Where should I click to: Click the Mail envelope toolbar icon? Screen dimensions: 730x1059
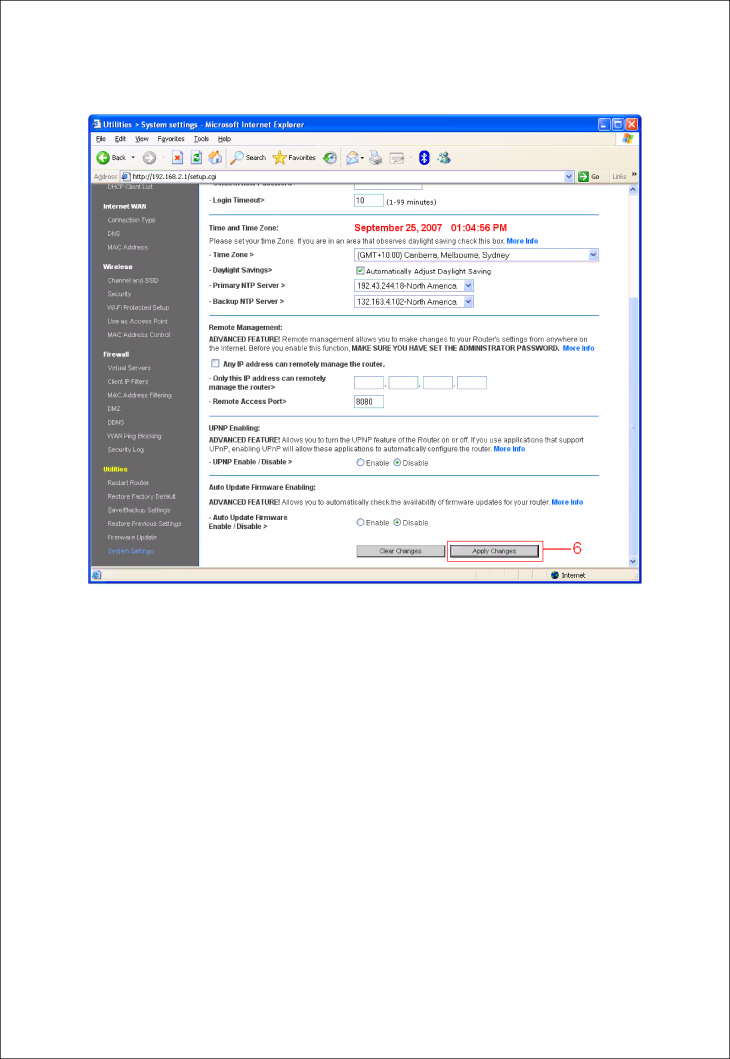pos(352,157)
